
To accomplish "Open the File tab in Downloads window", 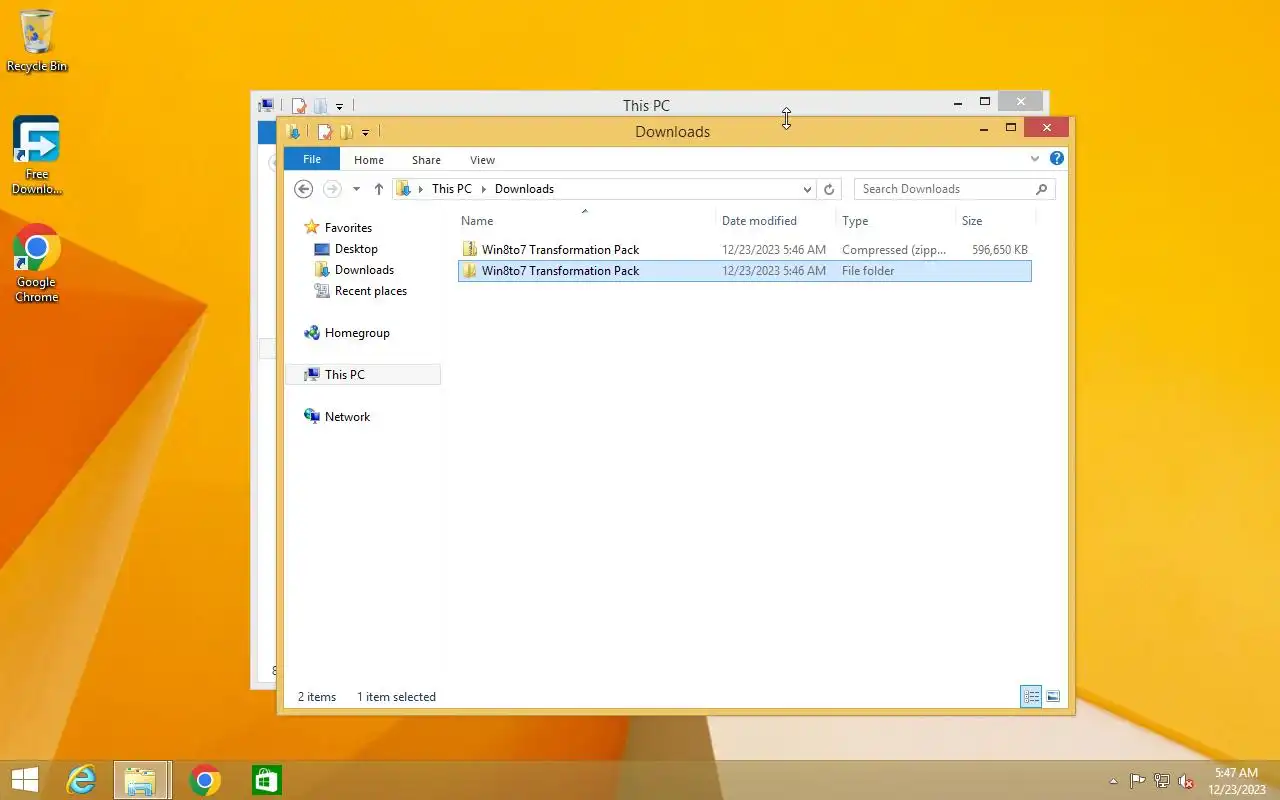I will 312,159.
